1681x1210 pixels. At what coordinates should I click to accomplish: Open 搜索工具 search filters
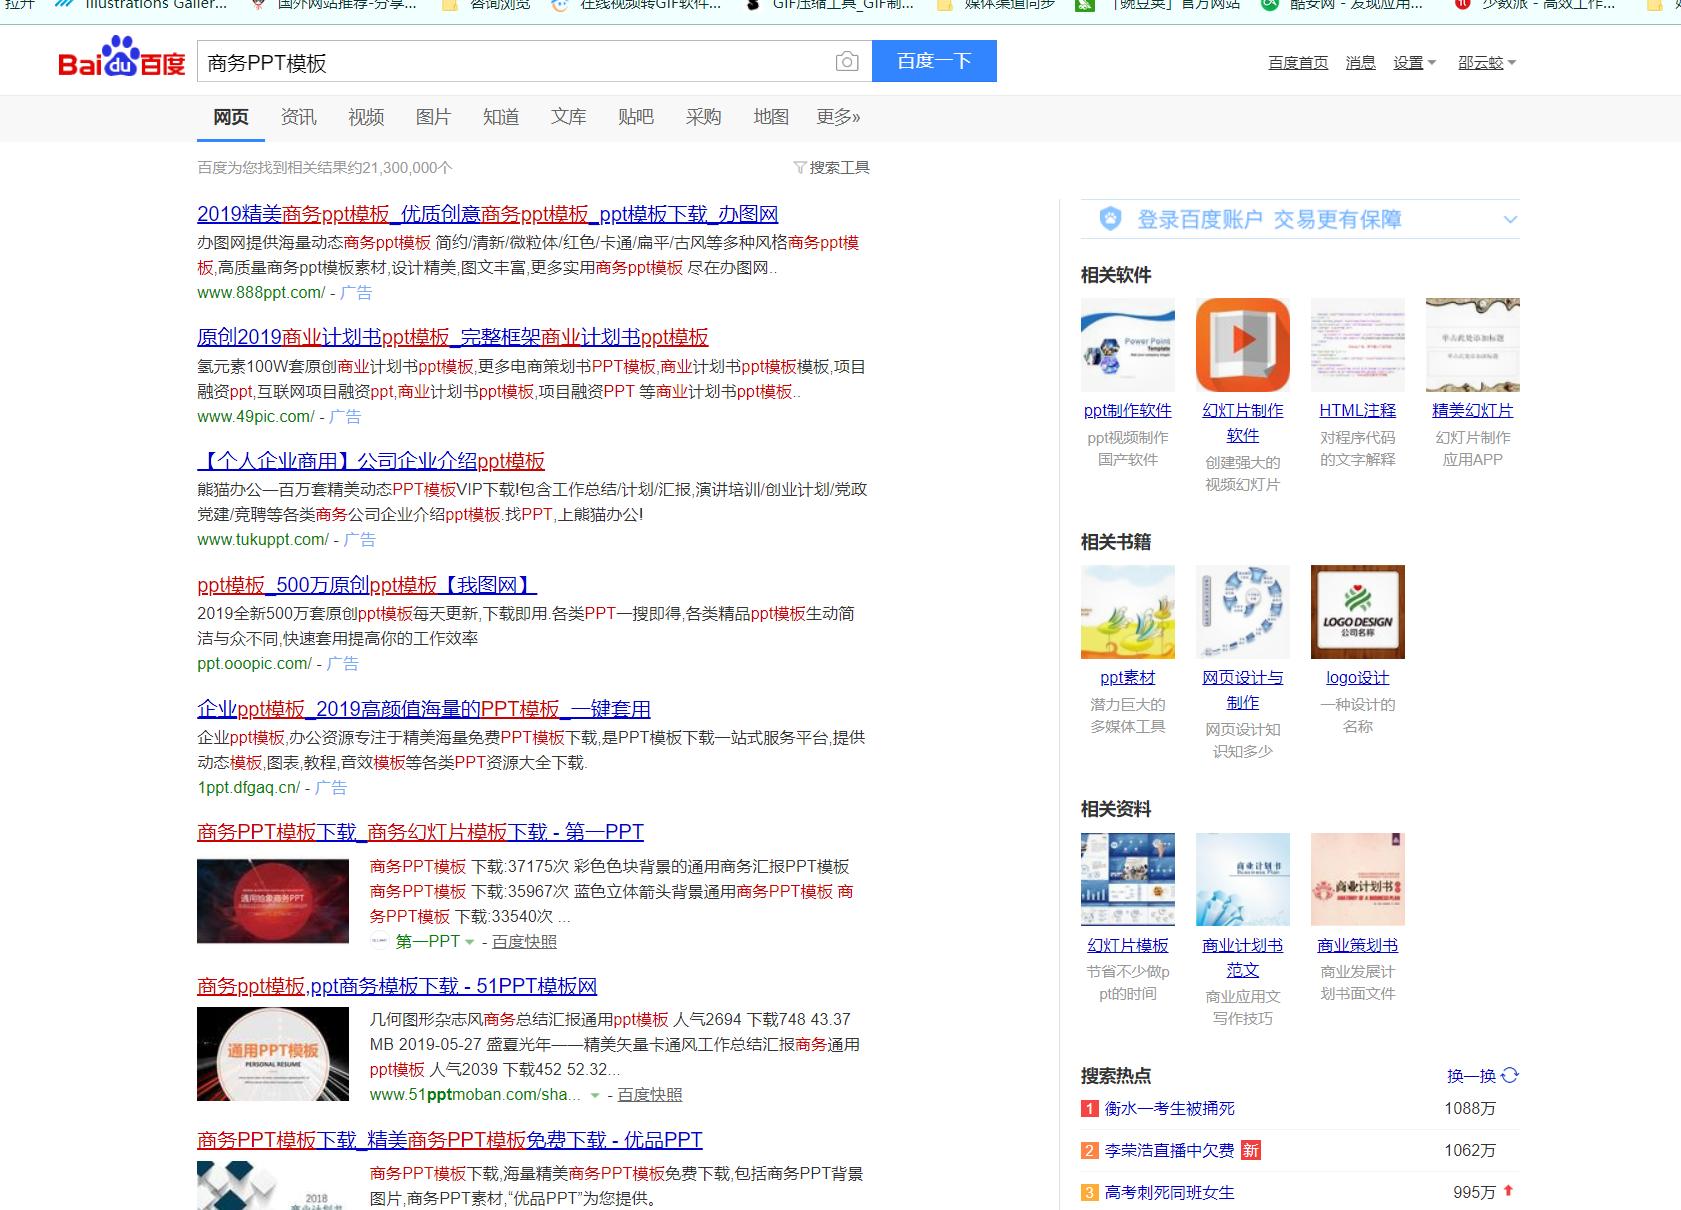click(x=831, y=167)
